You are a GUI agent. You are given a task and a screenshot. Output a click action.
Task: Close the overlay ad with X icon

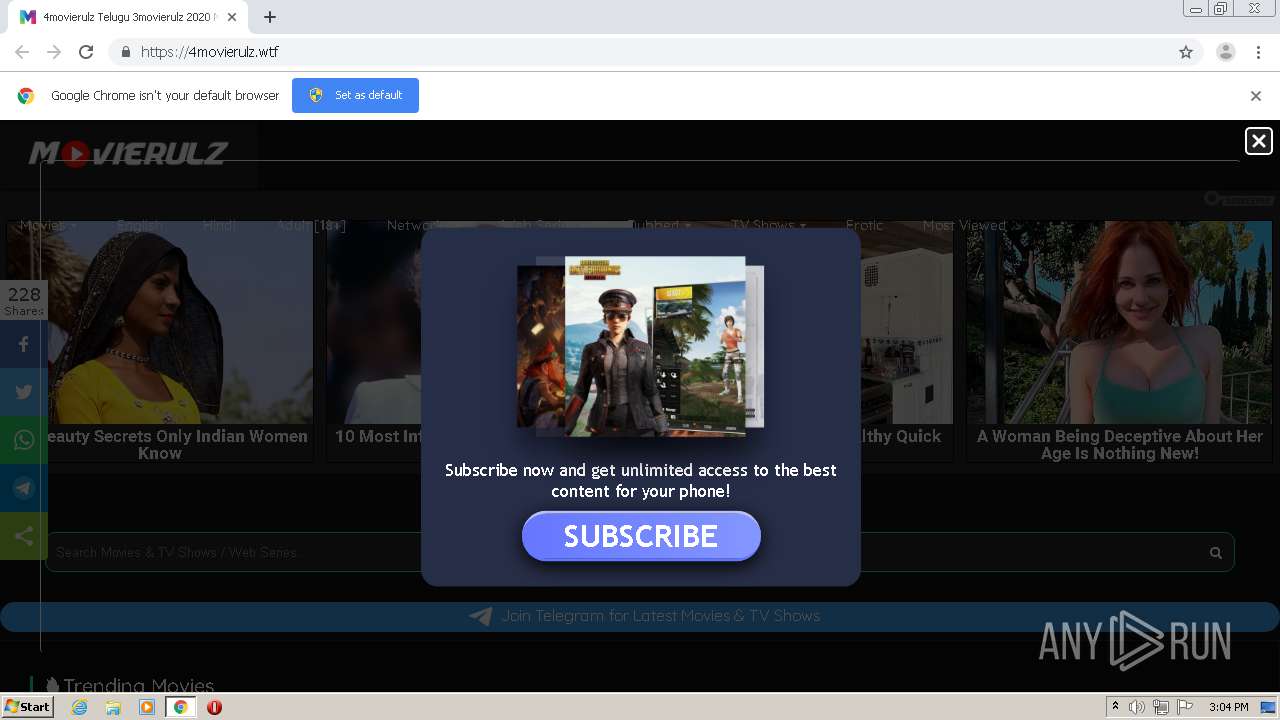tap(1258, 141)
